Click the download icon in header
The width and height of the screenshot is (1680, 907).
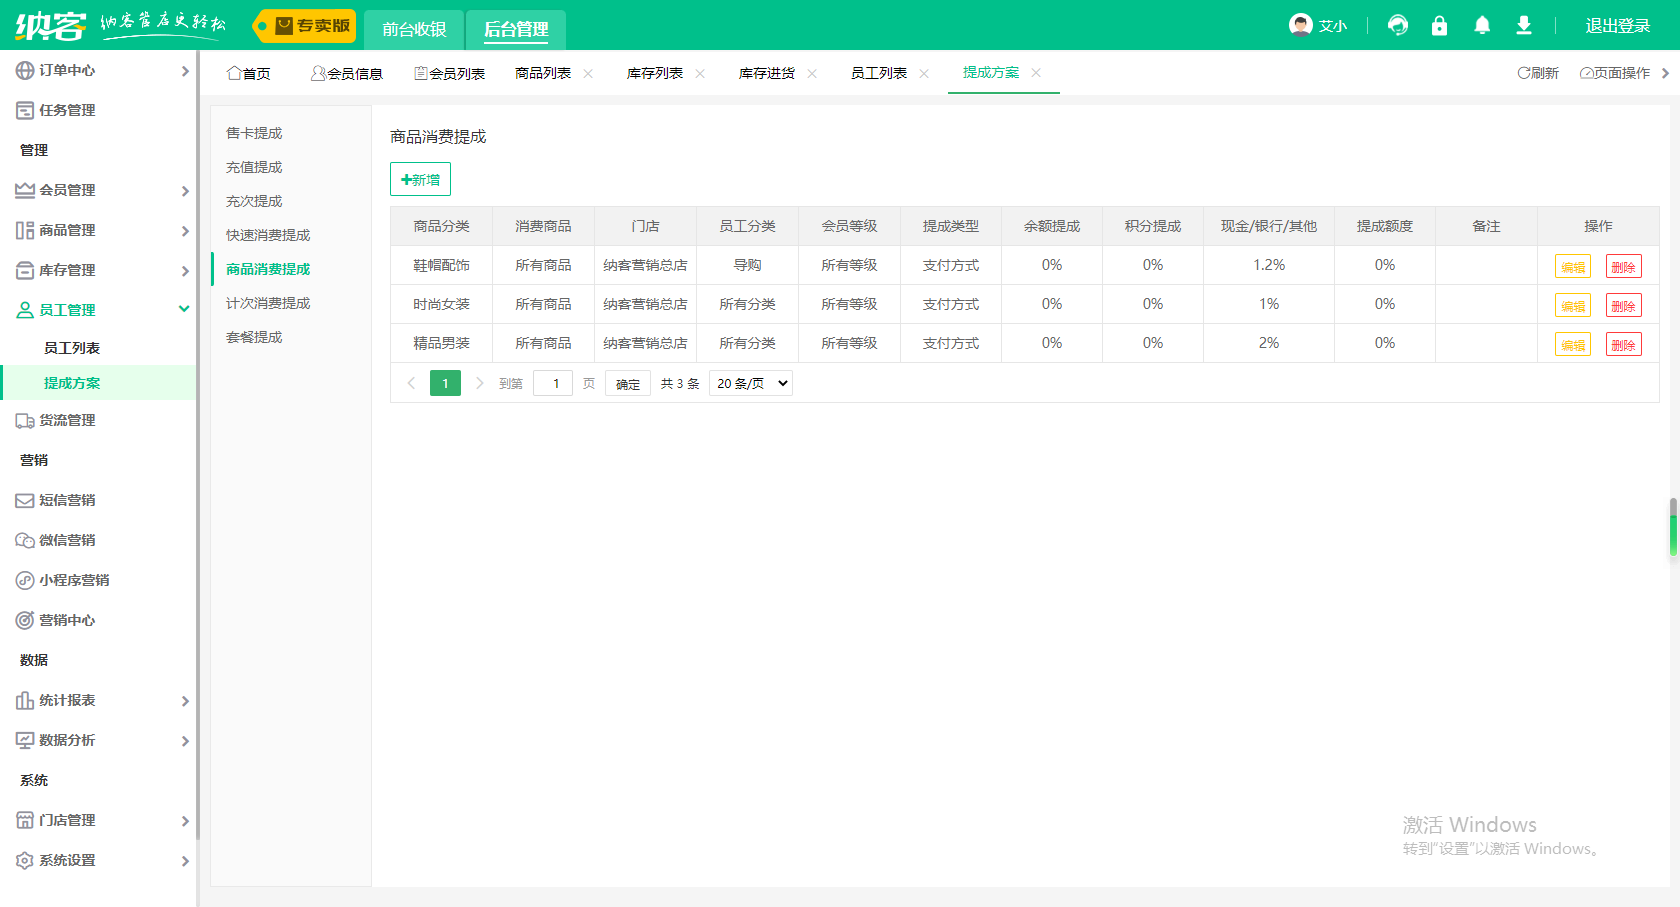coord(1524,26)
